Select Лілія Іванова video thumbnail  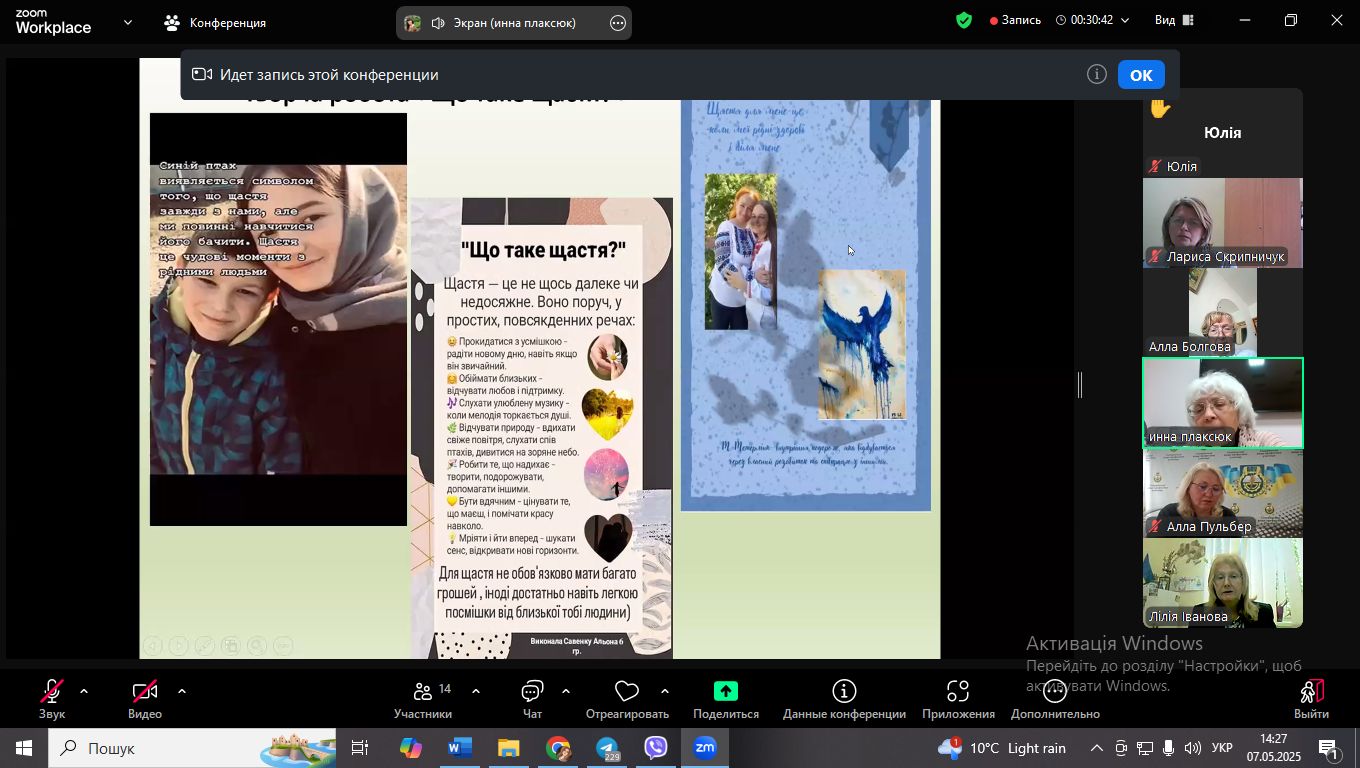tap(1222, 583)
